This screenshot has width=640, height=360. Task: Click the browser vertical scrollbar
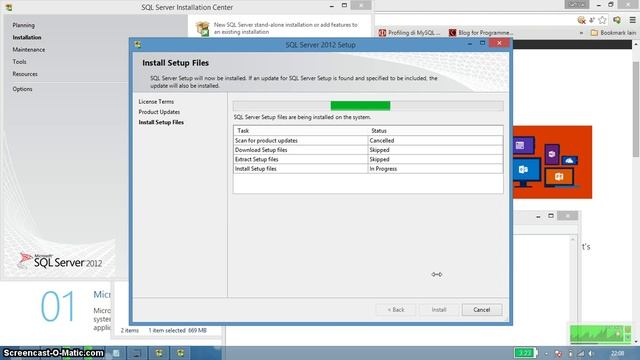[636, 109]
